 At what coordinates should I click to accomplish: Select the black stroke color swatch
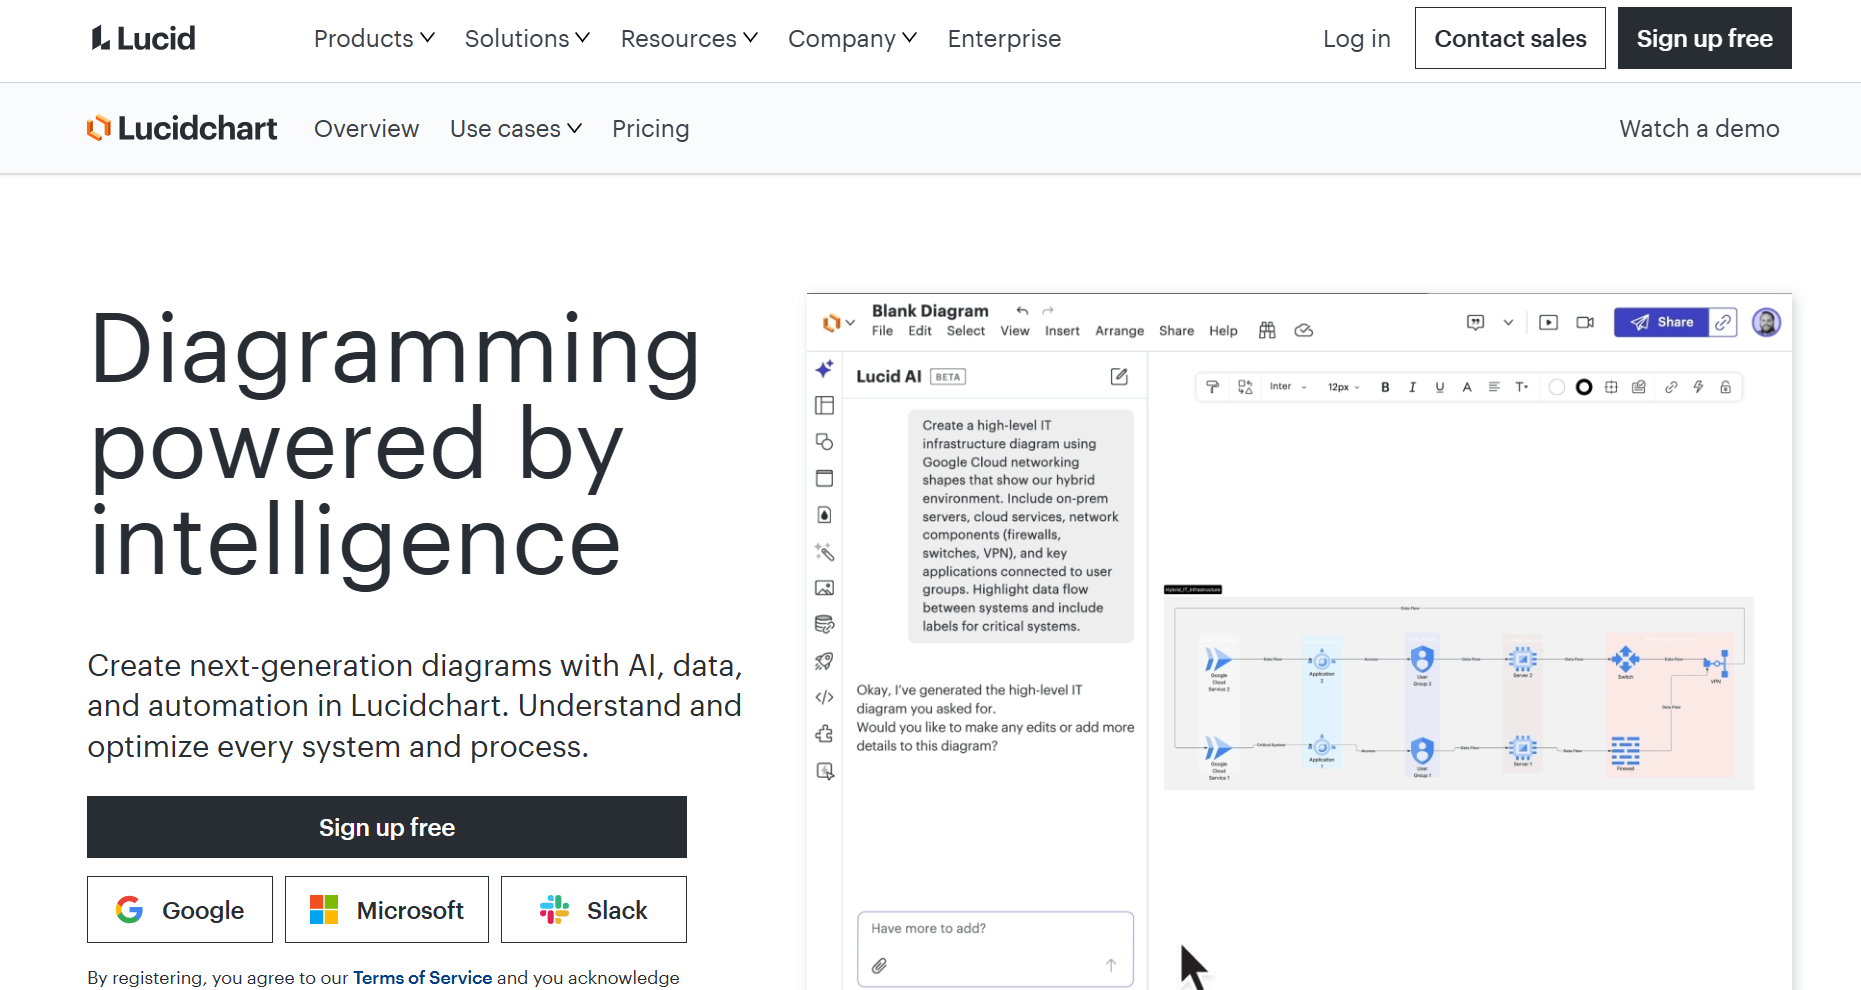(x=1584, y=387)
